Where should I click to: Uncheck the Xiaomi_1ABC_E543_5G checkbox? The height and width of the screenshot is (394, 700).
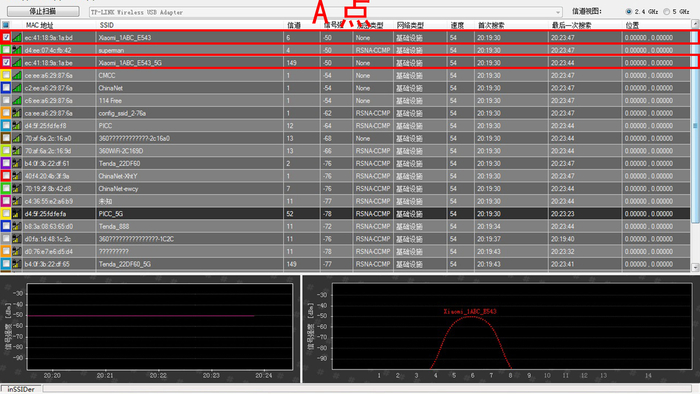click(6, 62)
